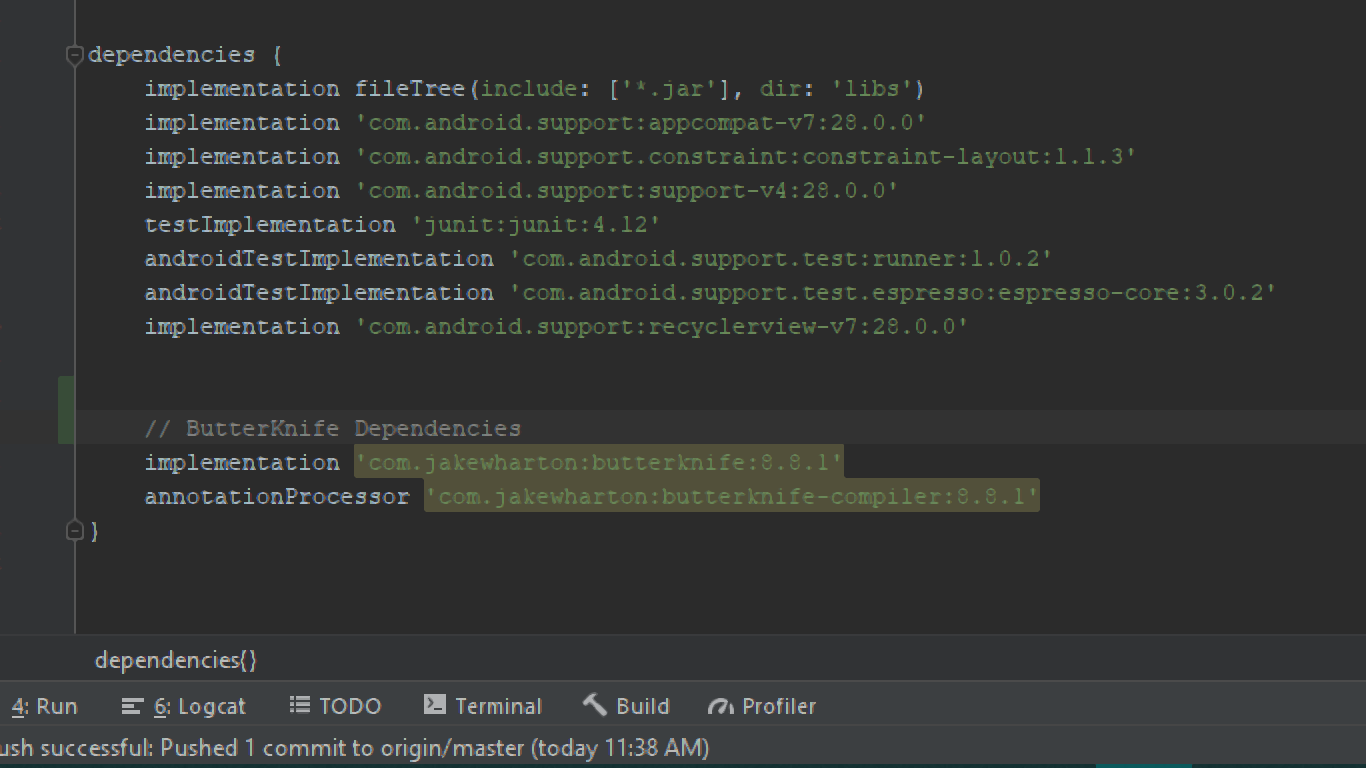Open the Profiler tool window
Viewport: 1366px width, 768px height.
click(x=761, y=706)
